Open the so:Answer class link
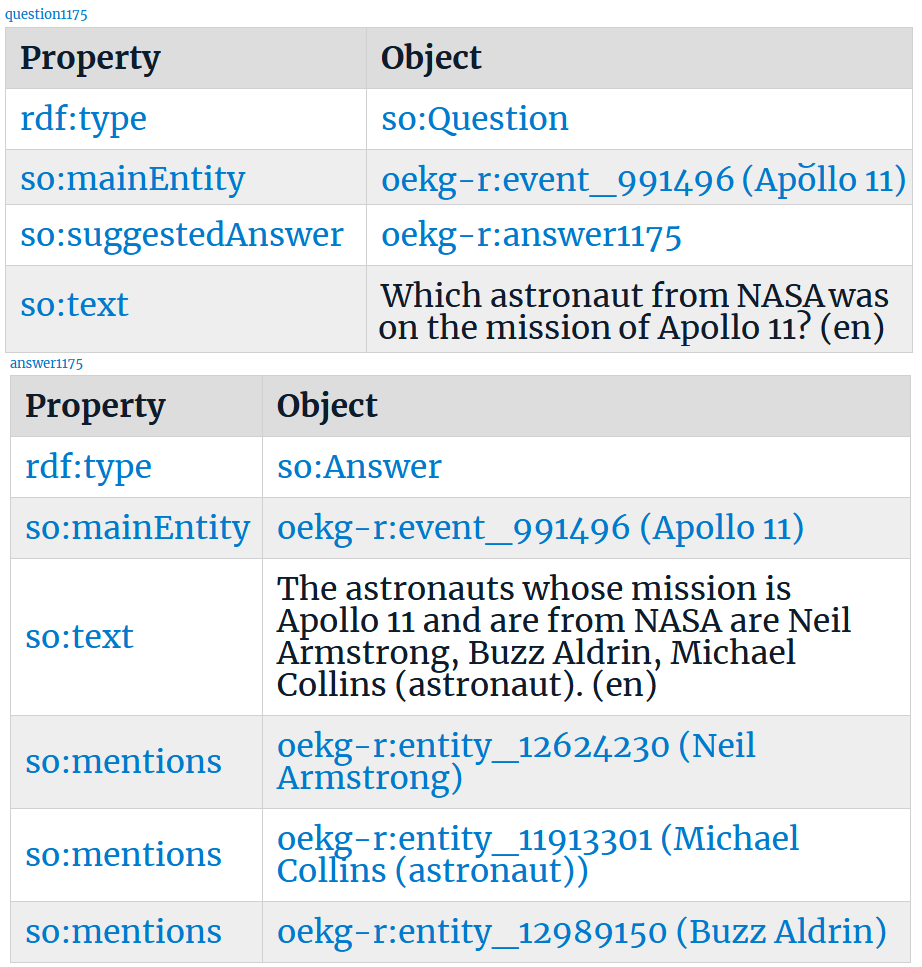The width and height of the screenshot is (922, 967). [x=359, y=467]
